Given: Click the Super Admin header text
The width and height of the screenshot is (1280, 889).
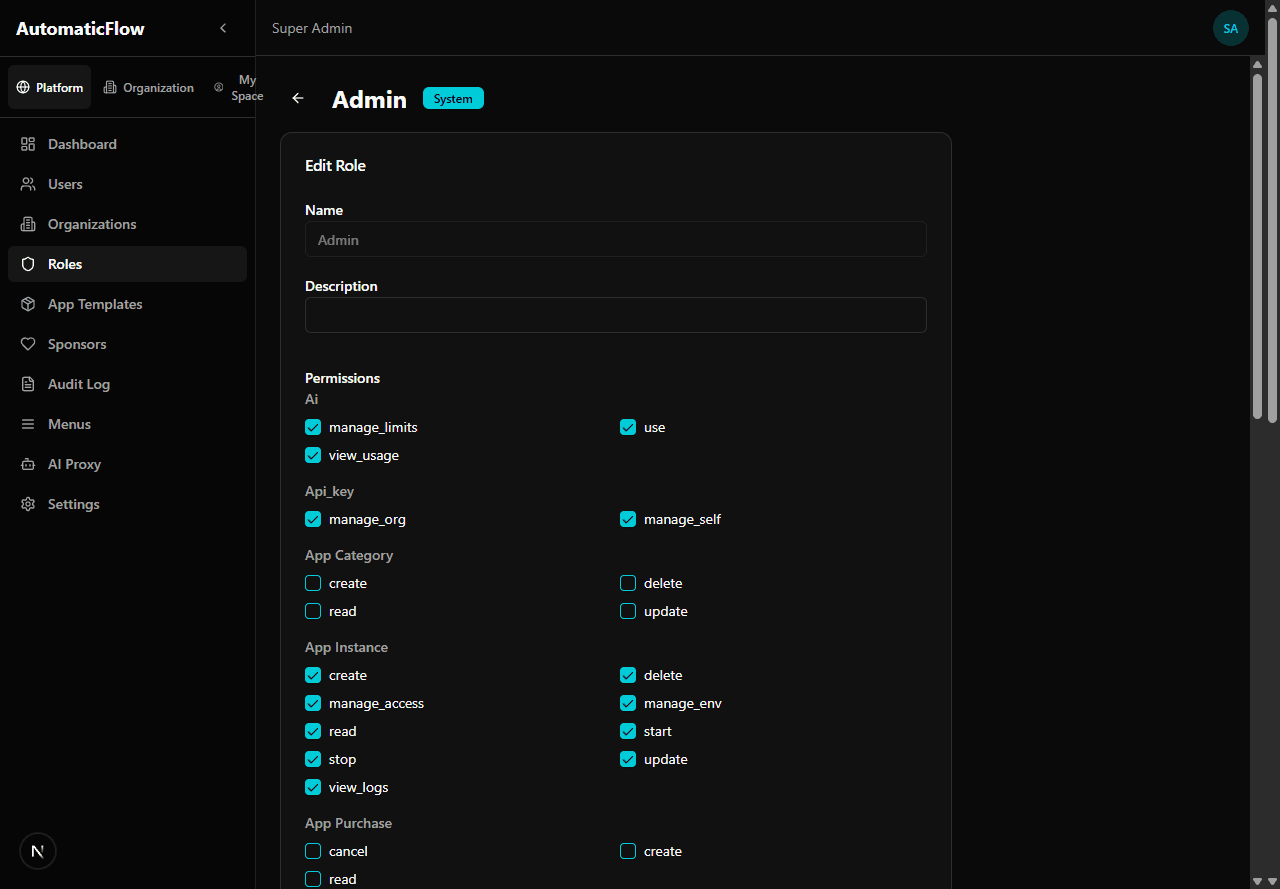Looking at the screenshot, I should [x=312, y=28].
